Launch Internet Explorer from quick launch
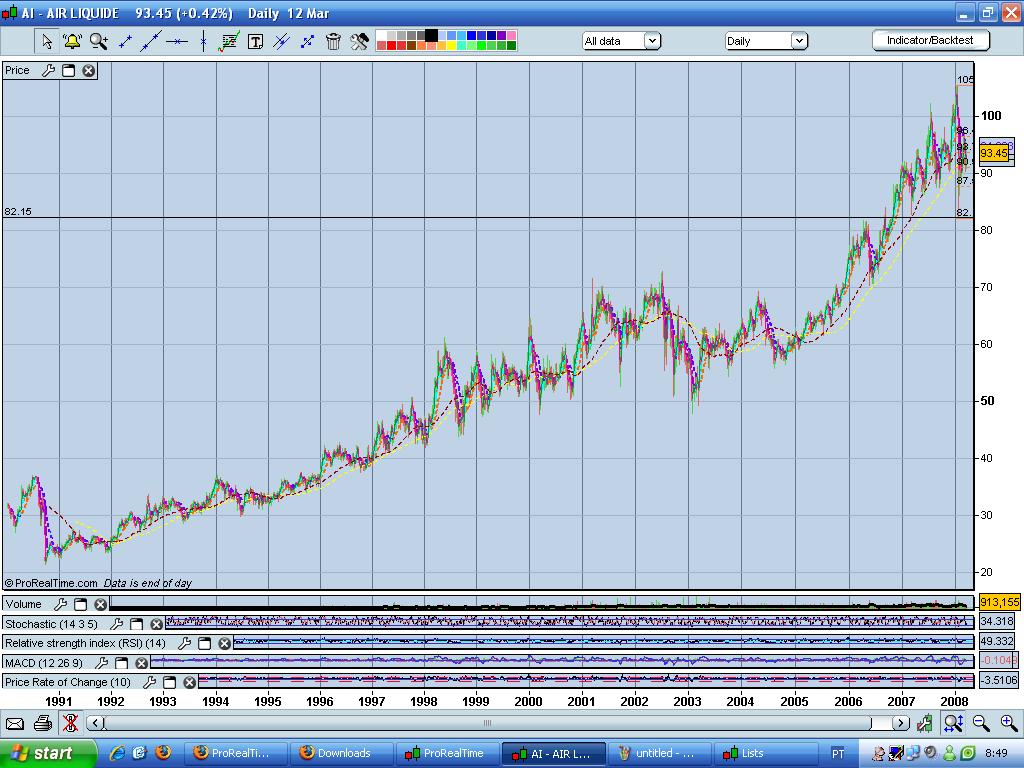 tap(118, 754)
